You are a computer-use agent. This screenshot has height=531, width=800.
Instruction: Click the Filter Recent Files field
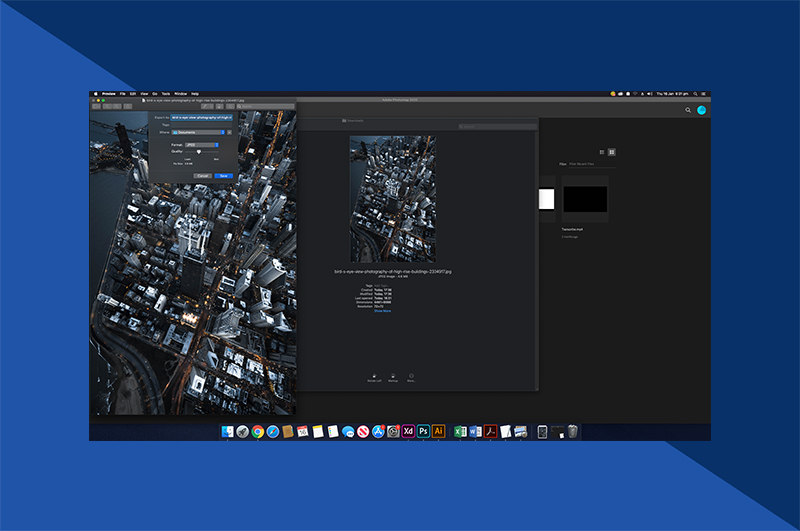[x=592, y=164]
